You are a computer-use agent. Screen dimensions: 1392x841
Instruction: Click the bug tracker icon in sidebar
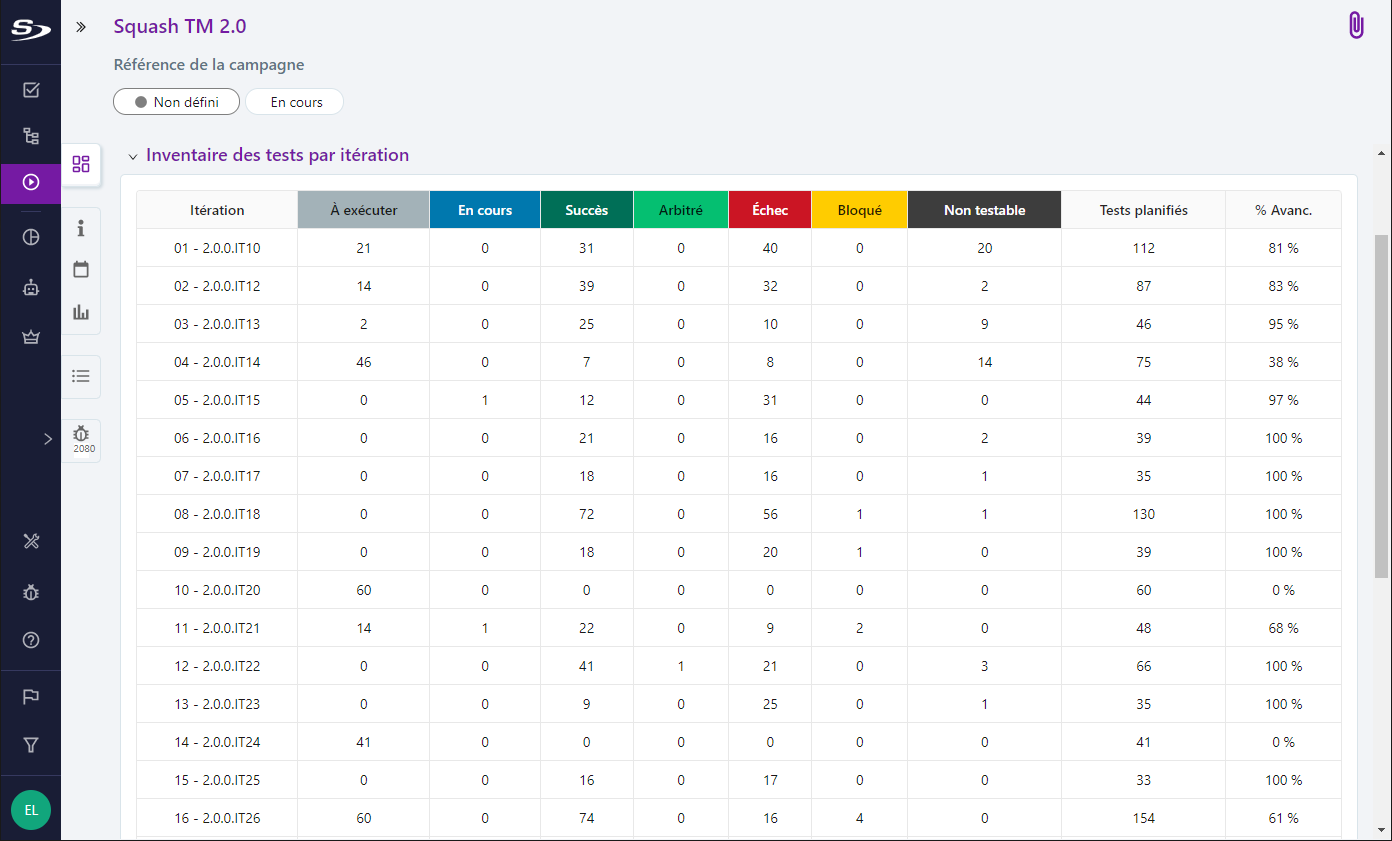tap(31, 592)
